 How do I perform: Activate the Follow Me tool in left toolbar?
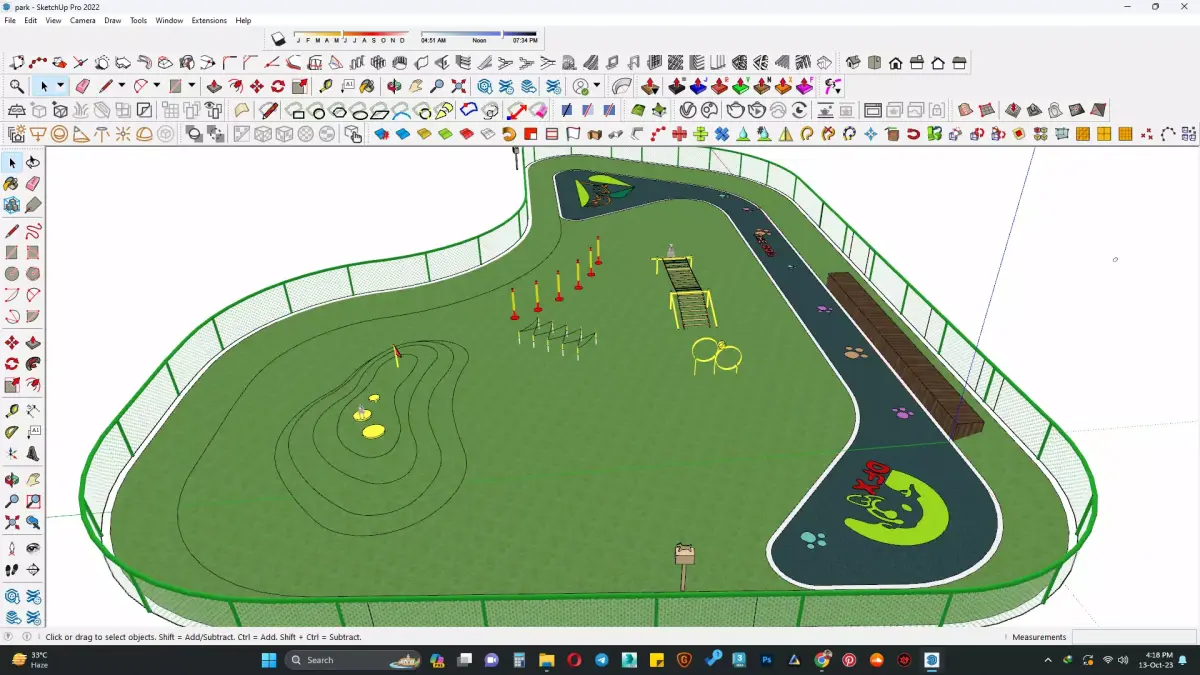(33, 364)
